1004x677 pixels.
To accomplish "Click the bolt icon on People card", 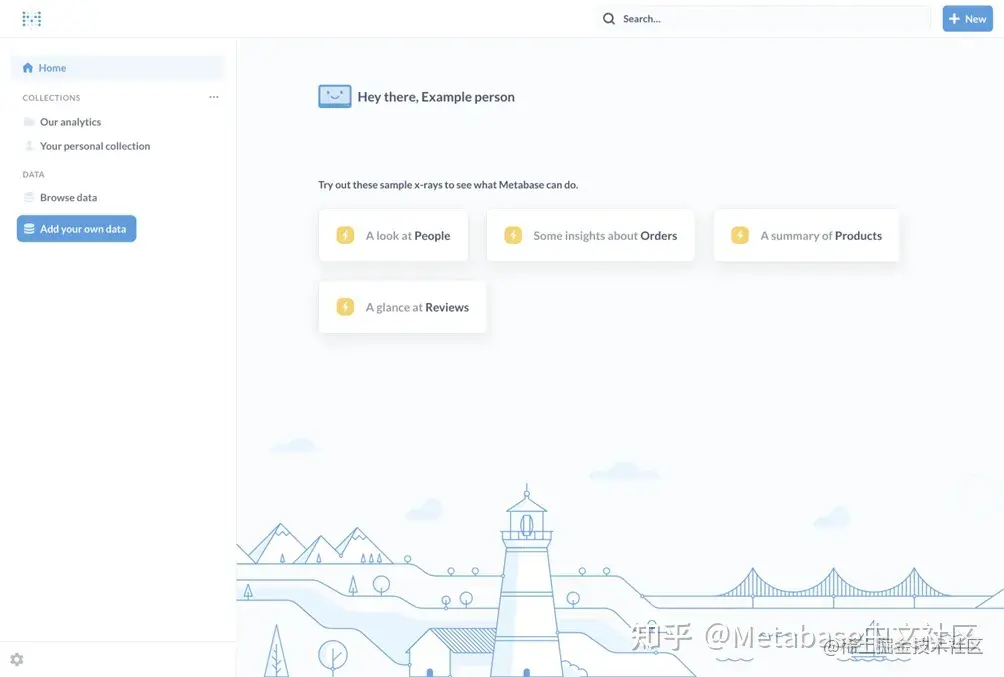I will pos(345,235).
